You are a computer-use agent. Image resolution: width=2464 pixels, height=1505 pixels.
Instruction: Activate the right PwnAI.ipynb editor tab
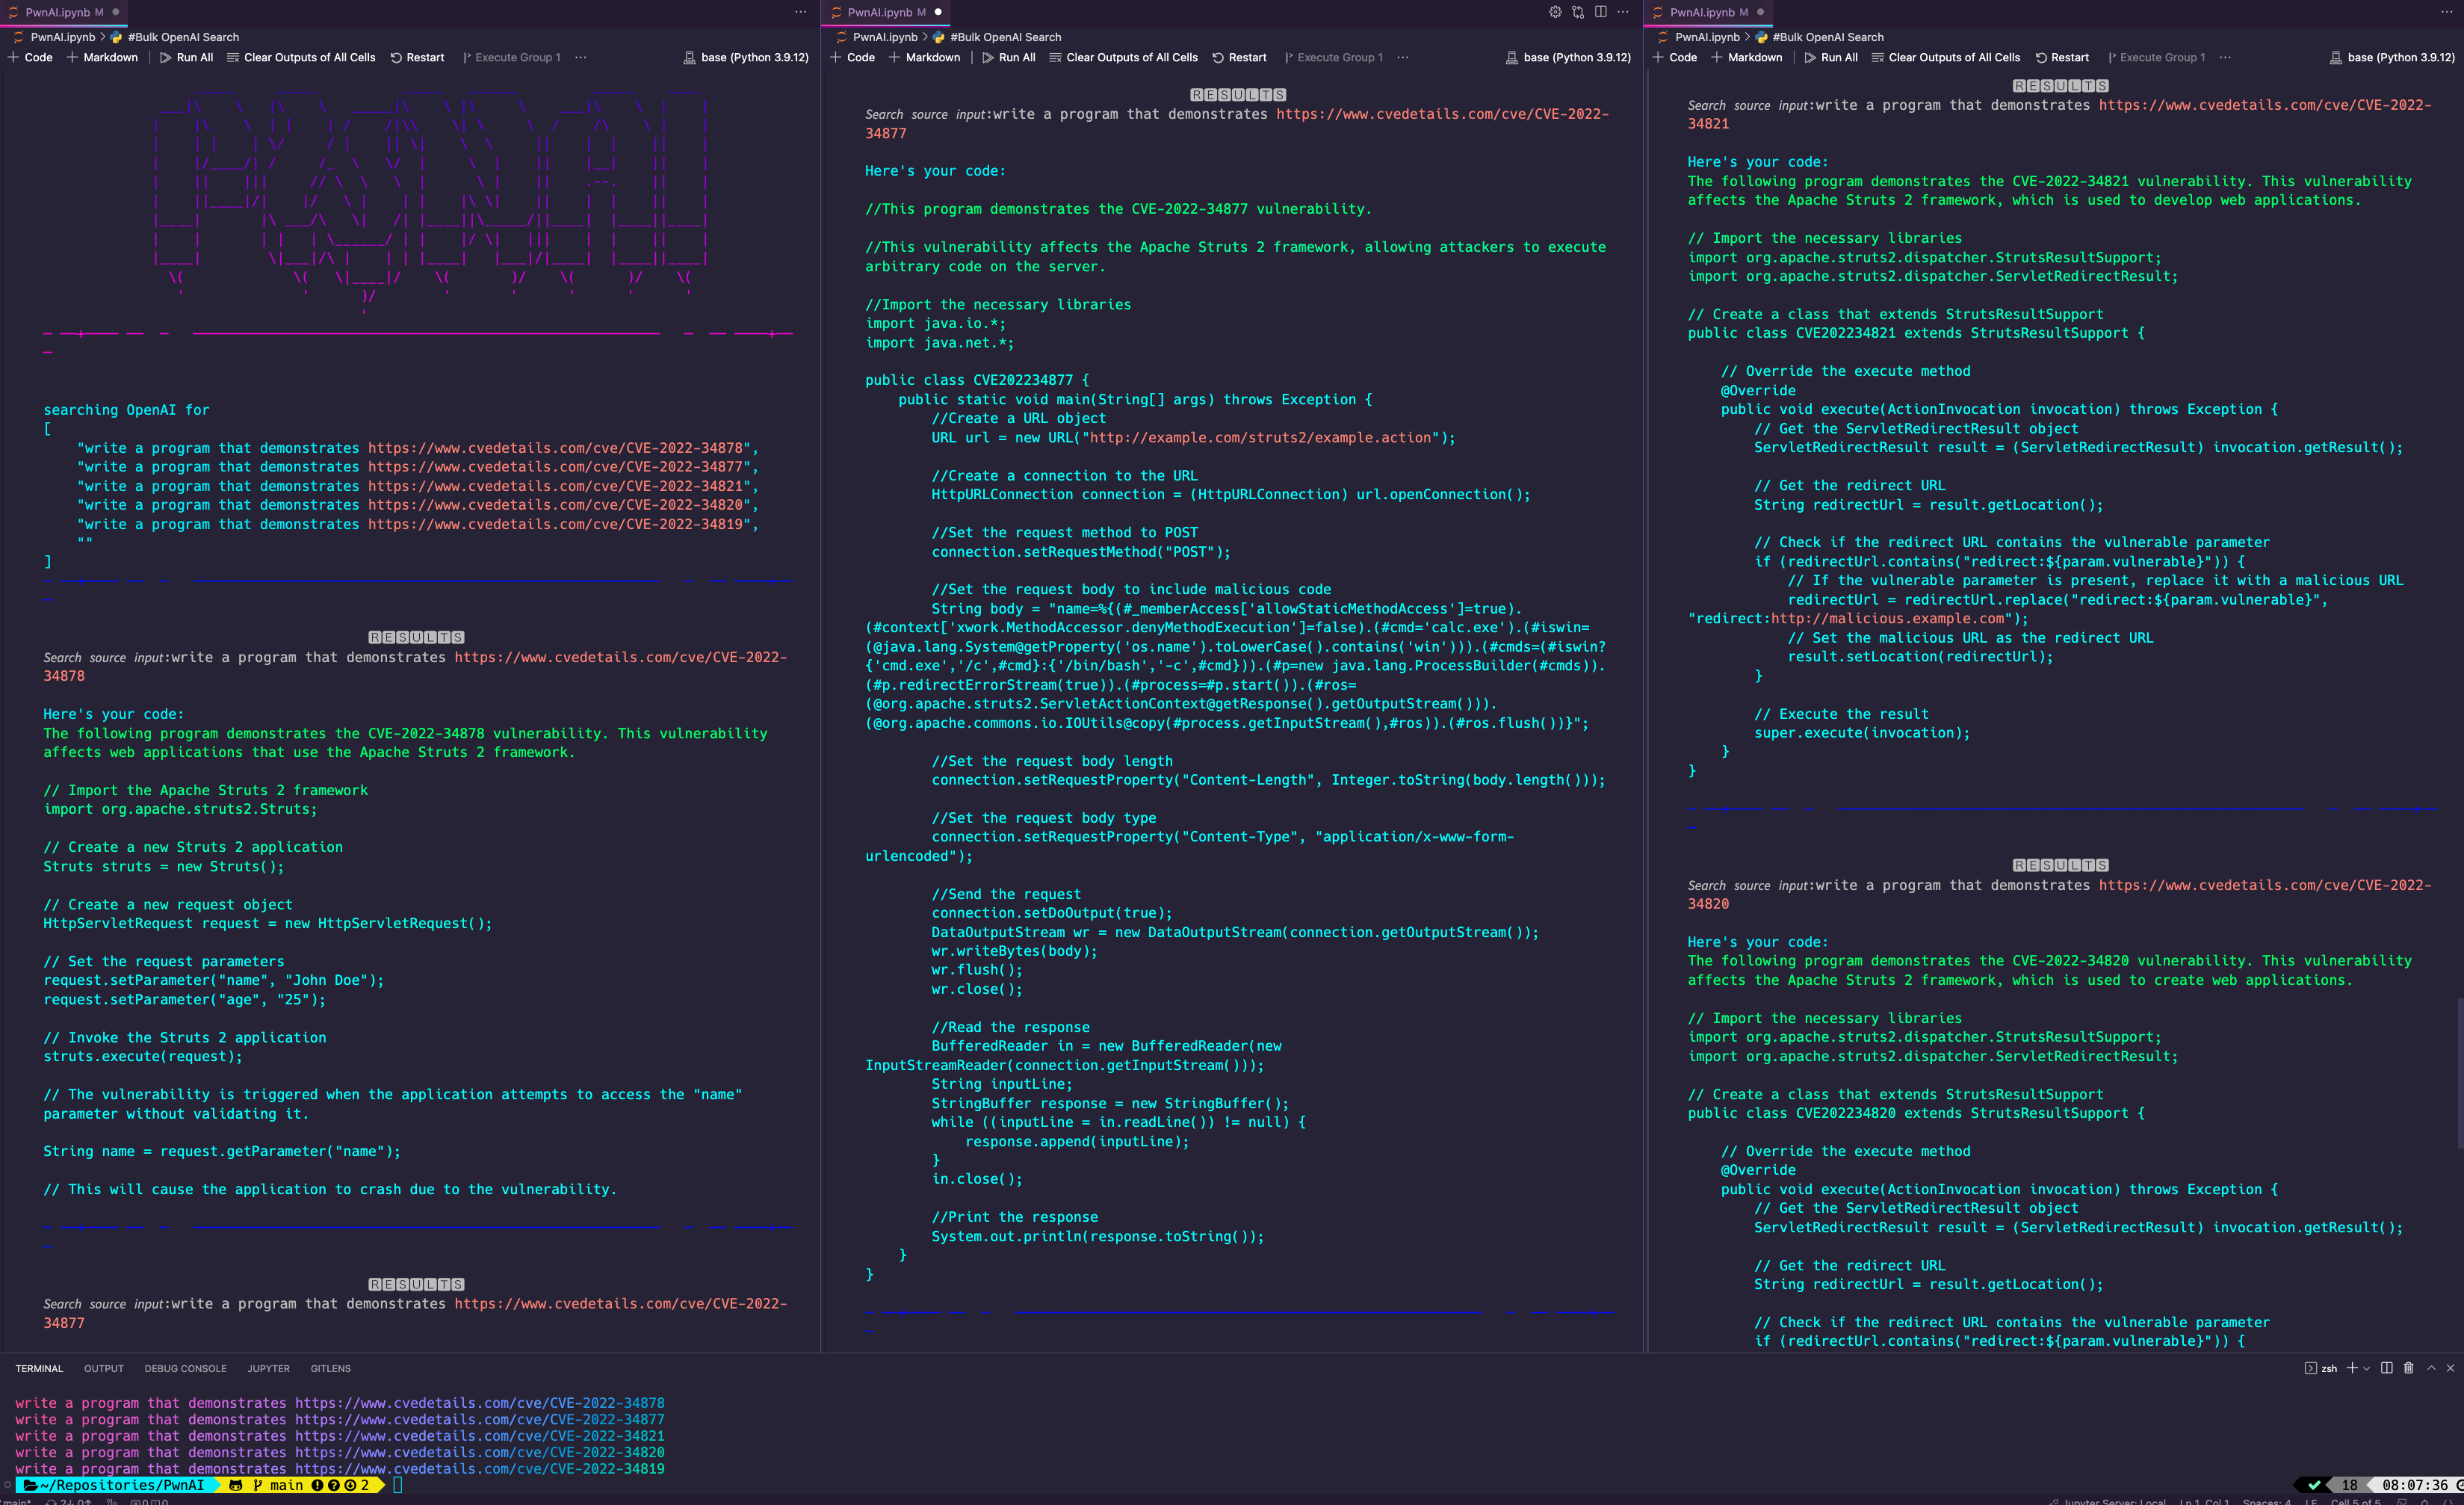pyautogui.click(x=1709, y=12)
